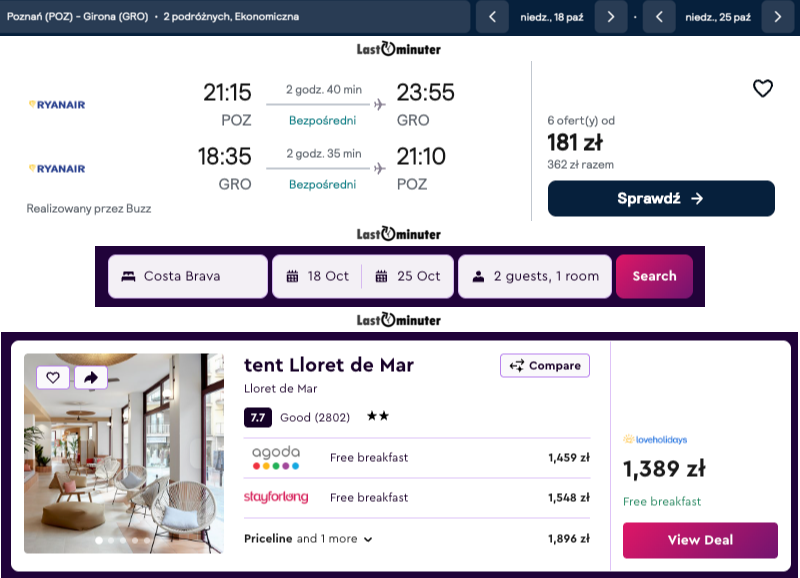
Task: Open Costa Brava destination field
Action: (188, 276)
